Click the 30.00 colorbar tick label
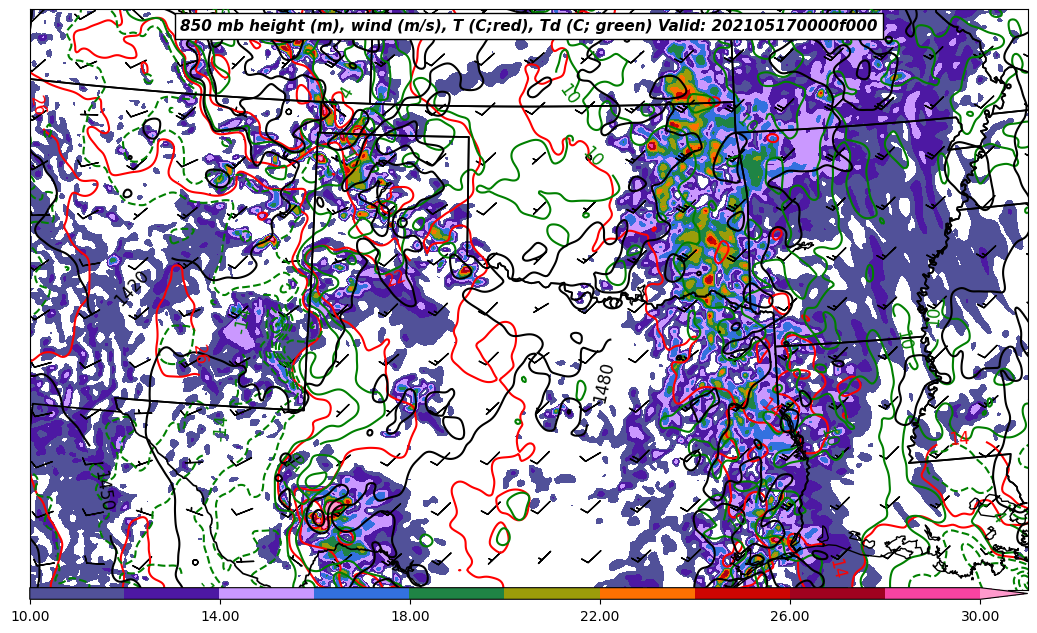The width and height of the screenshot is (1037, 633). [x=980, y=617]
